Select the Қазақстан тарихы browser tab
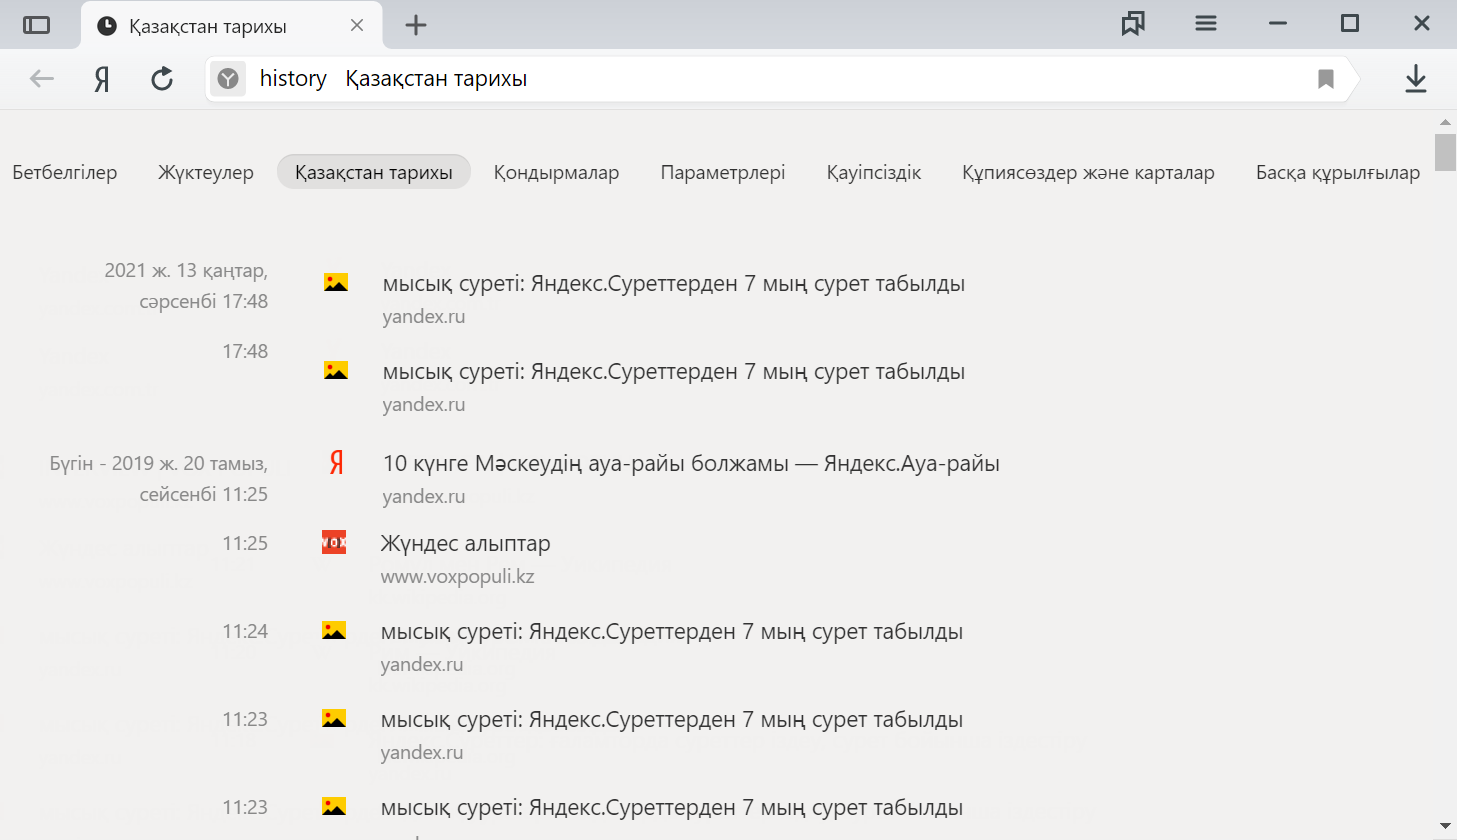Viewport: 1457px width, 840px height. 231,26
